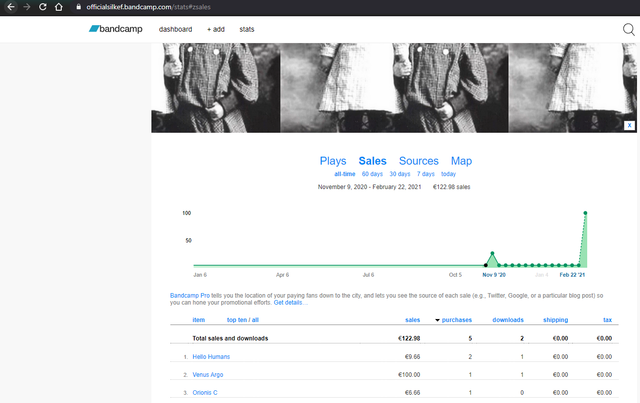Sort by sales column header

pos(412,320)
